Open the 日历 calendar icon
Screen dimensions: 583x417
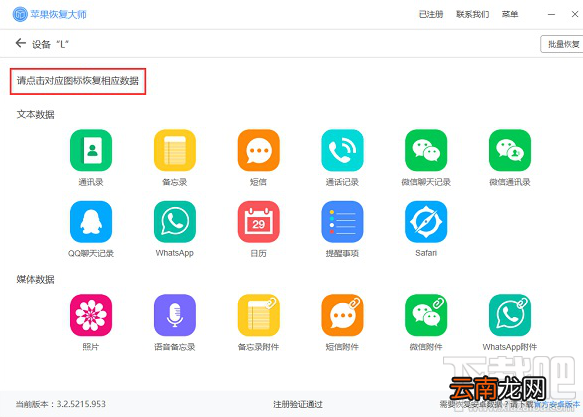point(259,222)
